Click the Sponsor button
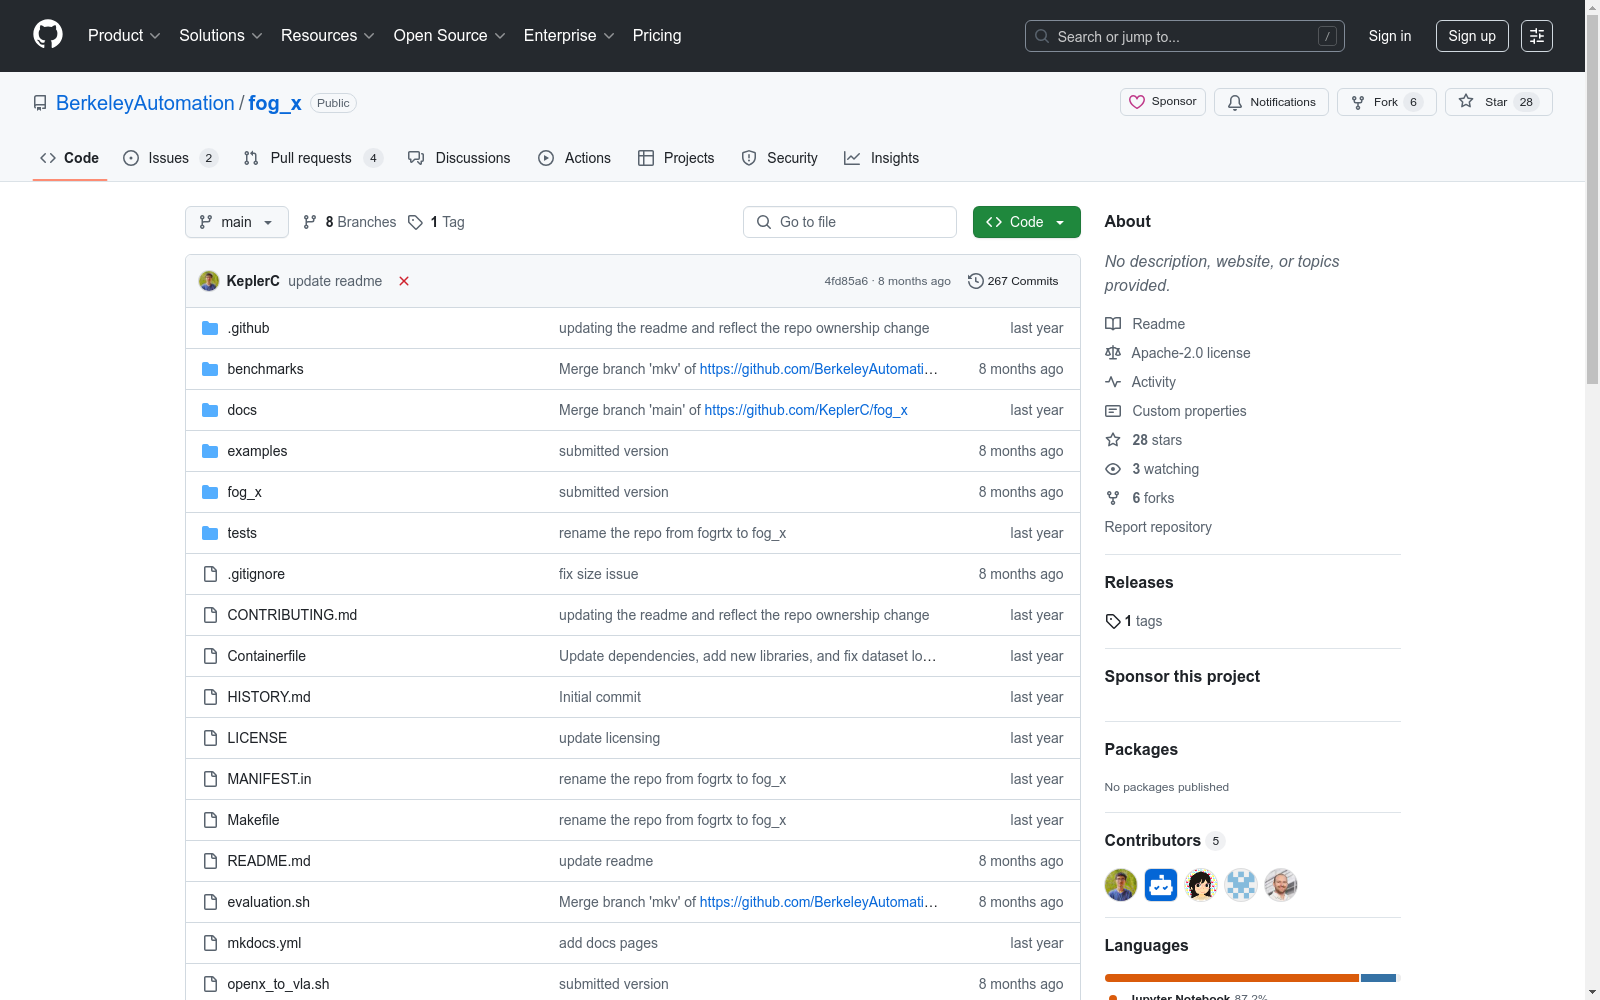The height and width of the screenshot is (1000, 1600). pos(1163,102)
